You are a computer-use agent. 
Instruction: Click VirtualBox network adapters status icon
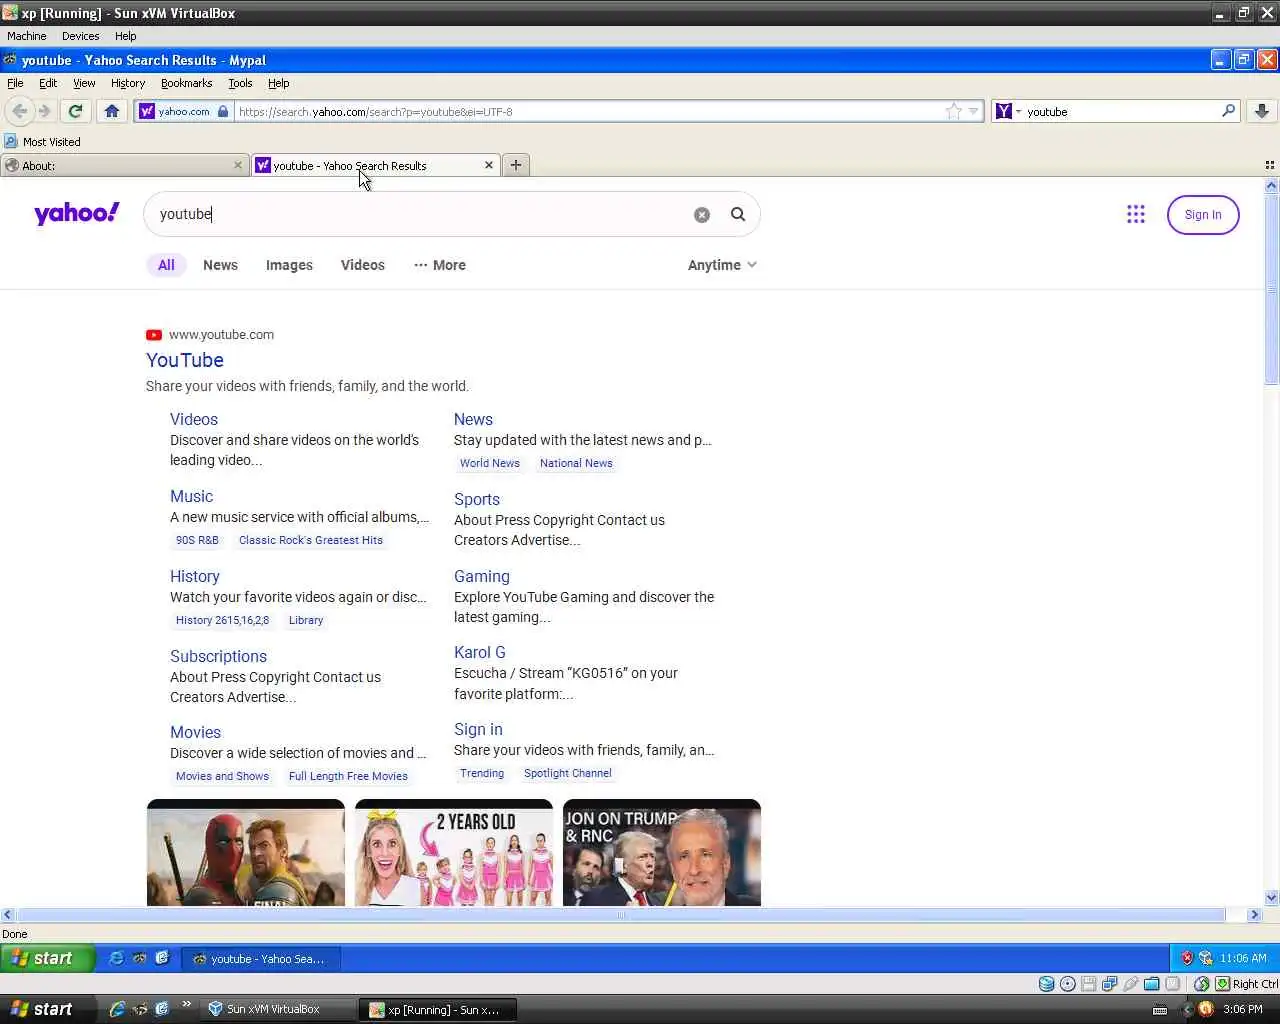tap(1110, 984)
